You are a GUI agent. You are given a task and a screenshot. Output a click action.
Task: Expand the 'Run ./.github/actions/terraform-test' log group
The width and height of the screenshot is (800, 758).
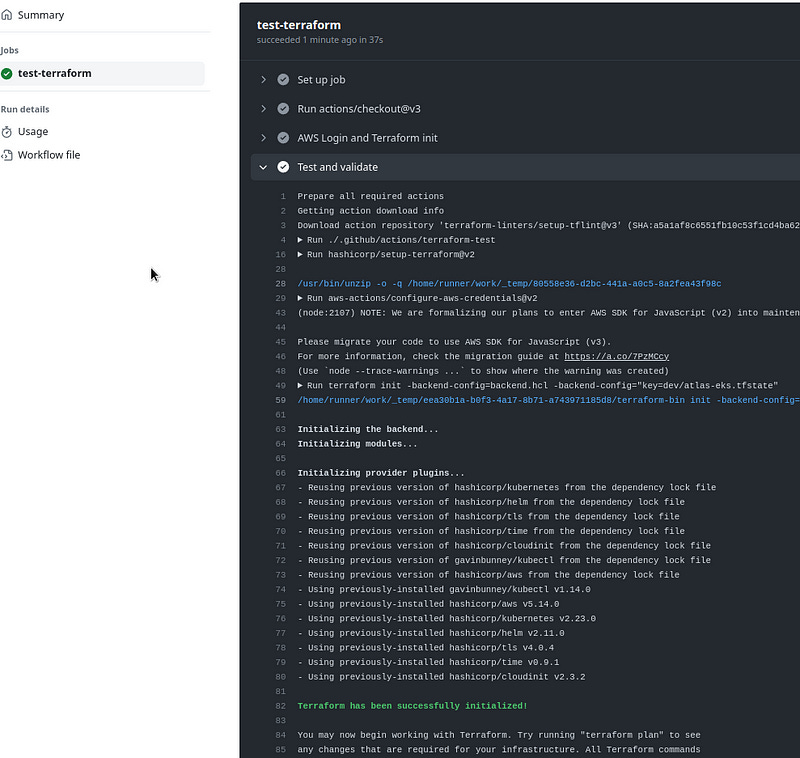coord(301,240)
